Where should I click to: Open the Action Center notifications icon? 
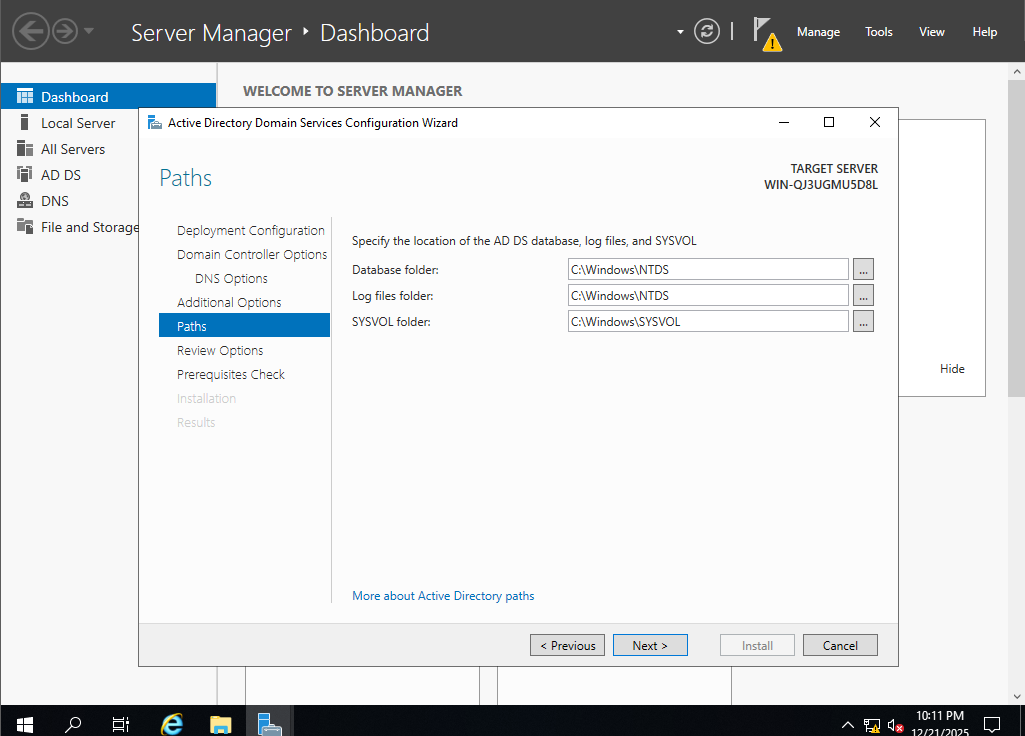992,724
